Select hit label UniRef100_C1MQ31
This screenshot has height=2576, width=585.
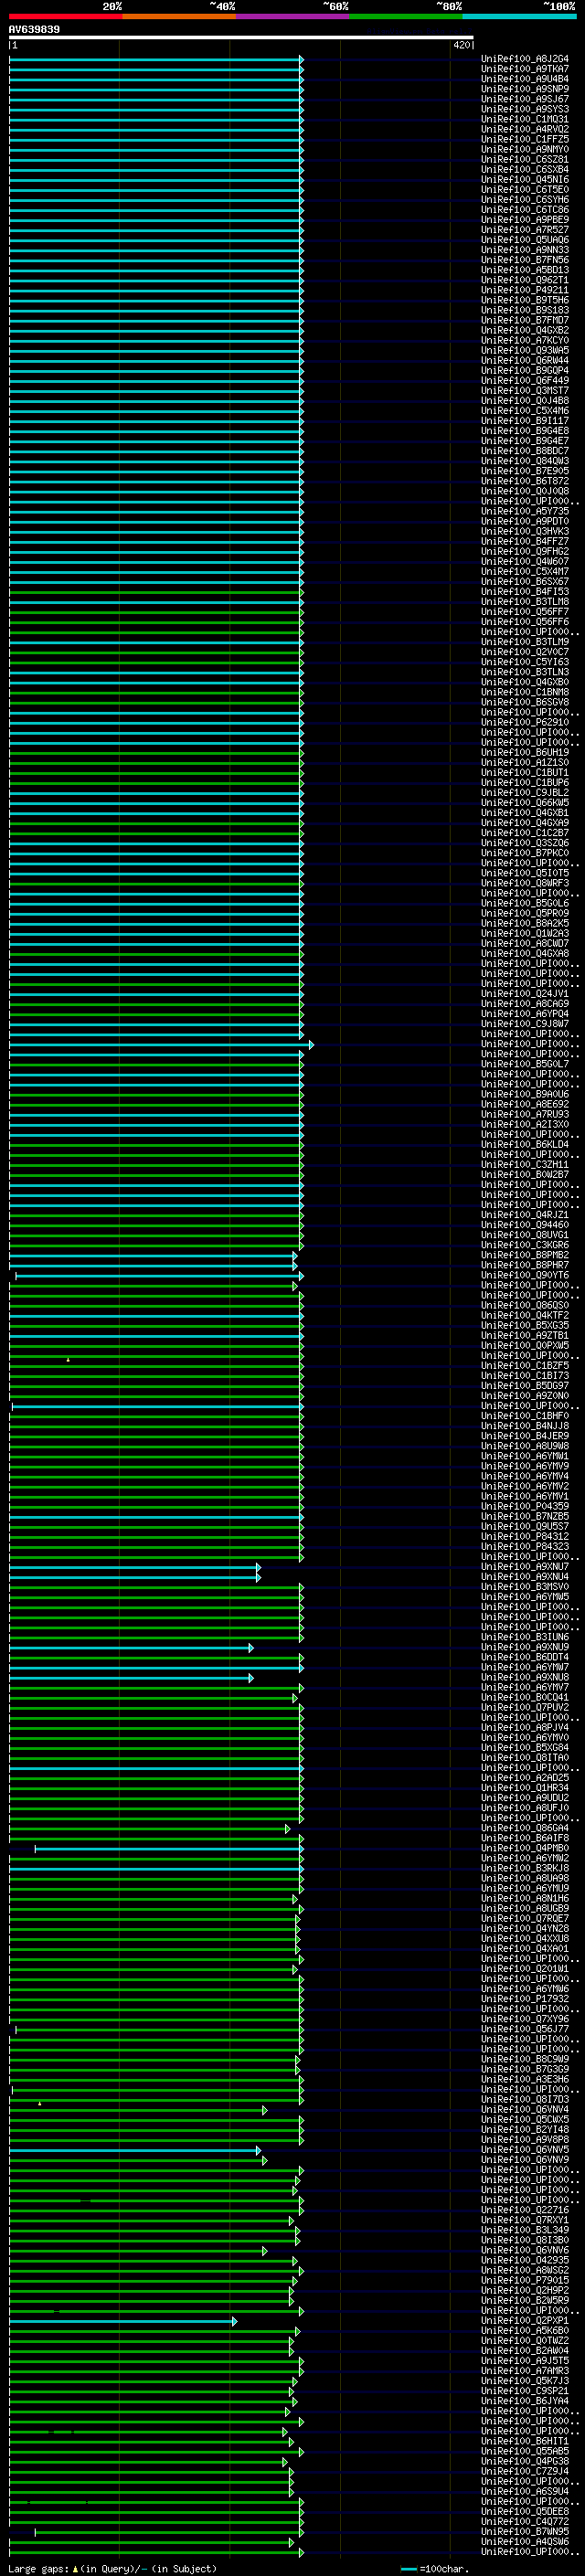pos(525,119)
